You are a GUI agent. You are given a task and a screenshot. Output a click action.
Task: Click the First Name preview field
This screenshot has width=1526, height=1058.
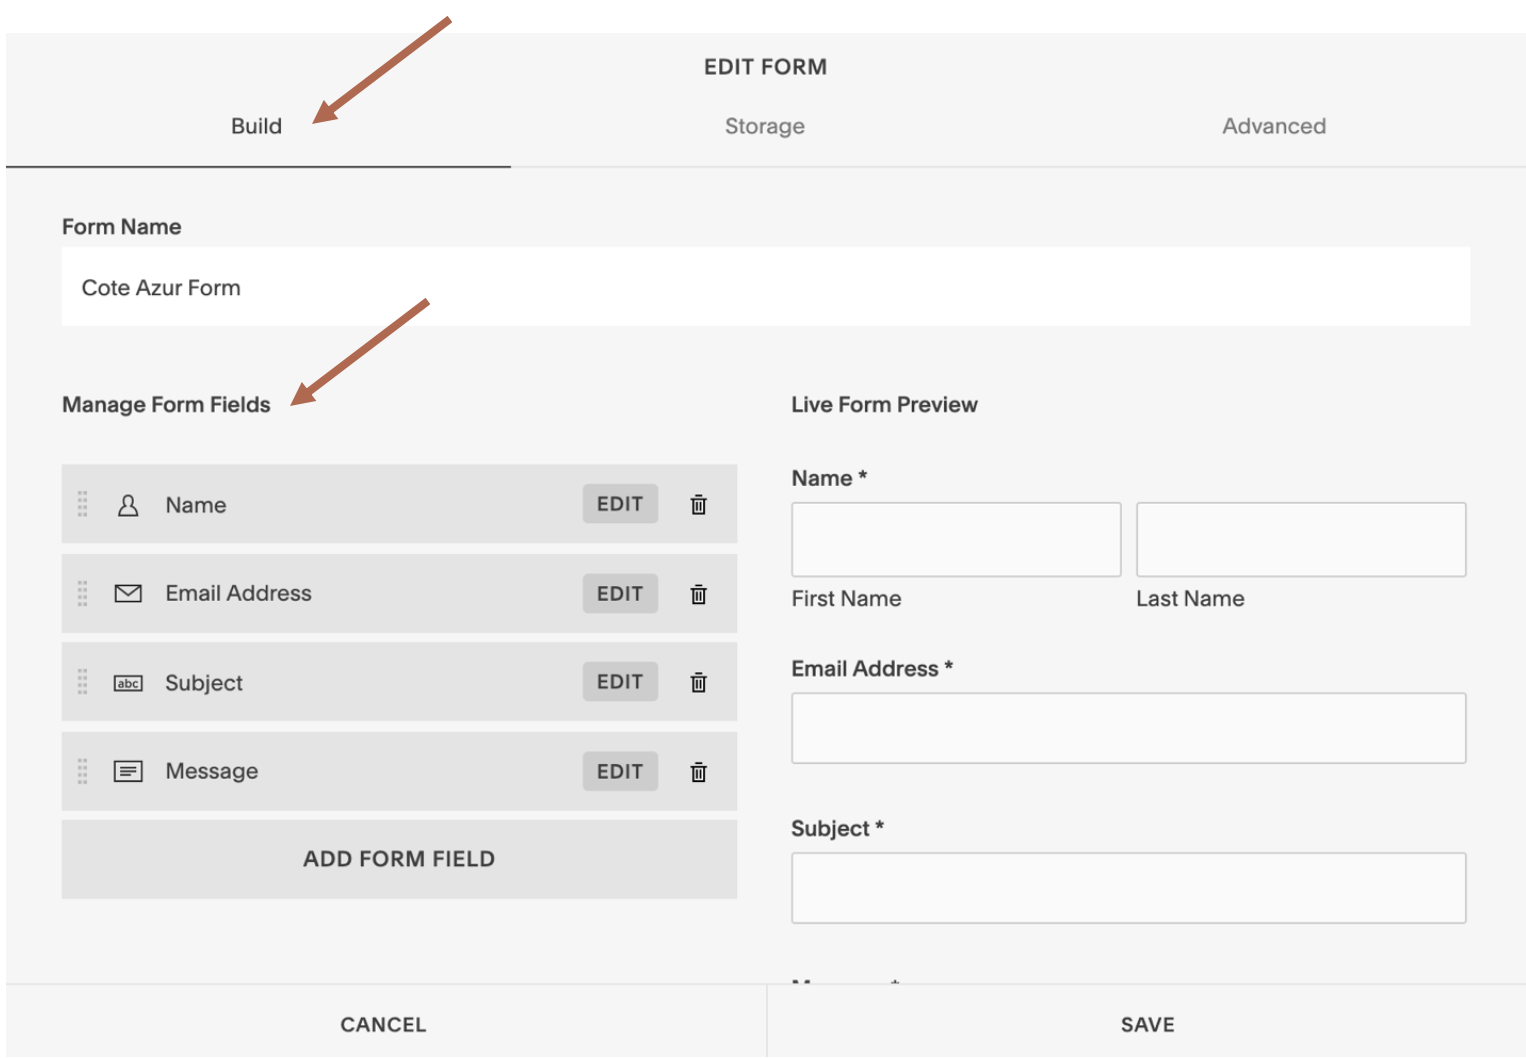click(x=955, y=539)
